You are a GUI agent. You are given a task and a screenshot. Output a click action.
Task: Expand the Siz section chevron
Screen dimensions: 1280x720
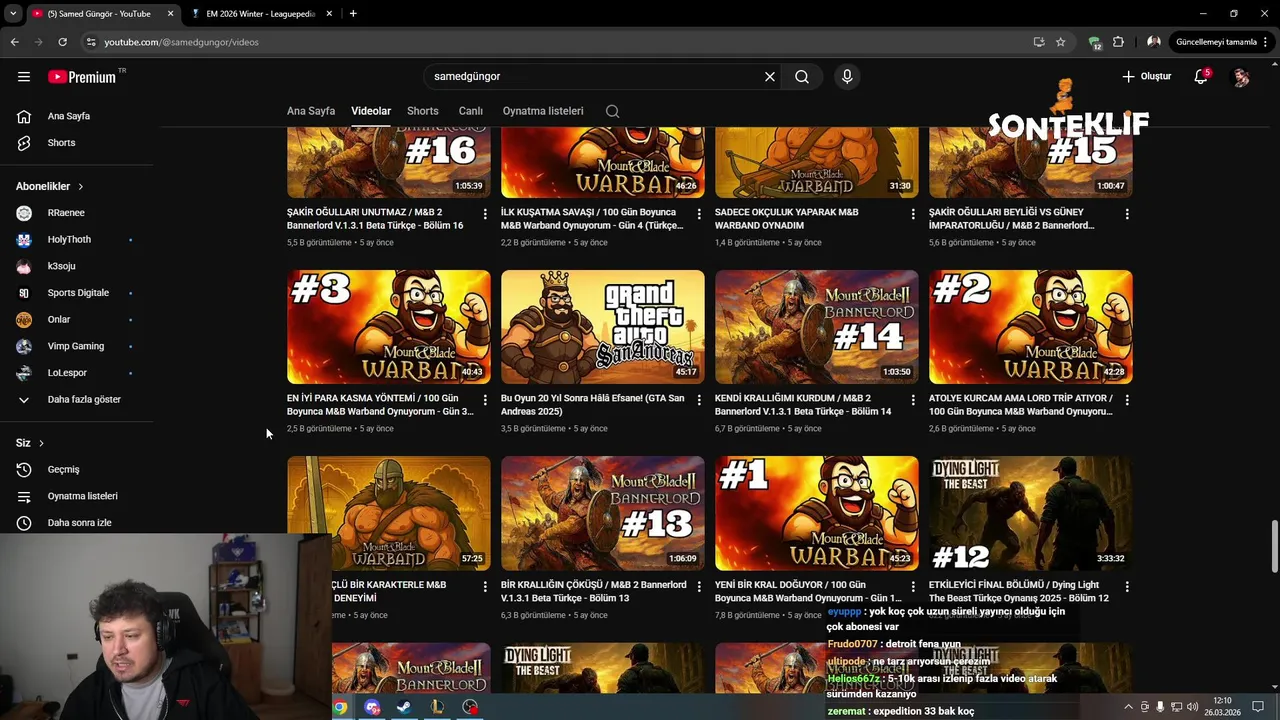[x=41, y=443]
